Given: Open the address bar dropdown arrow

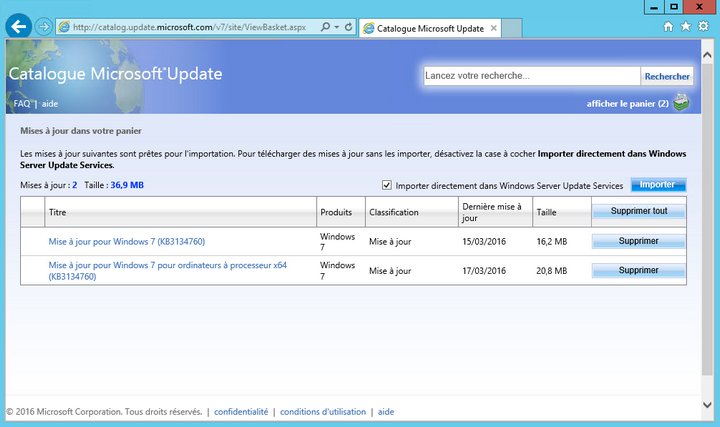Looking at the screenshot, I should pyautogui.click(x=337, y=27).
